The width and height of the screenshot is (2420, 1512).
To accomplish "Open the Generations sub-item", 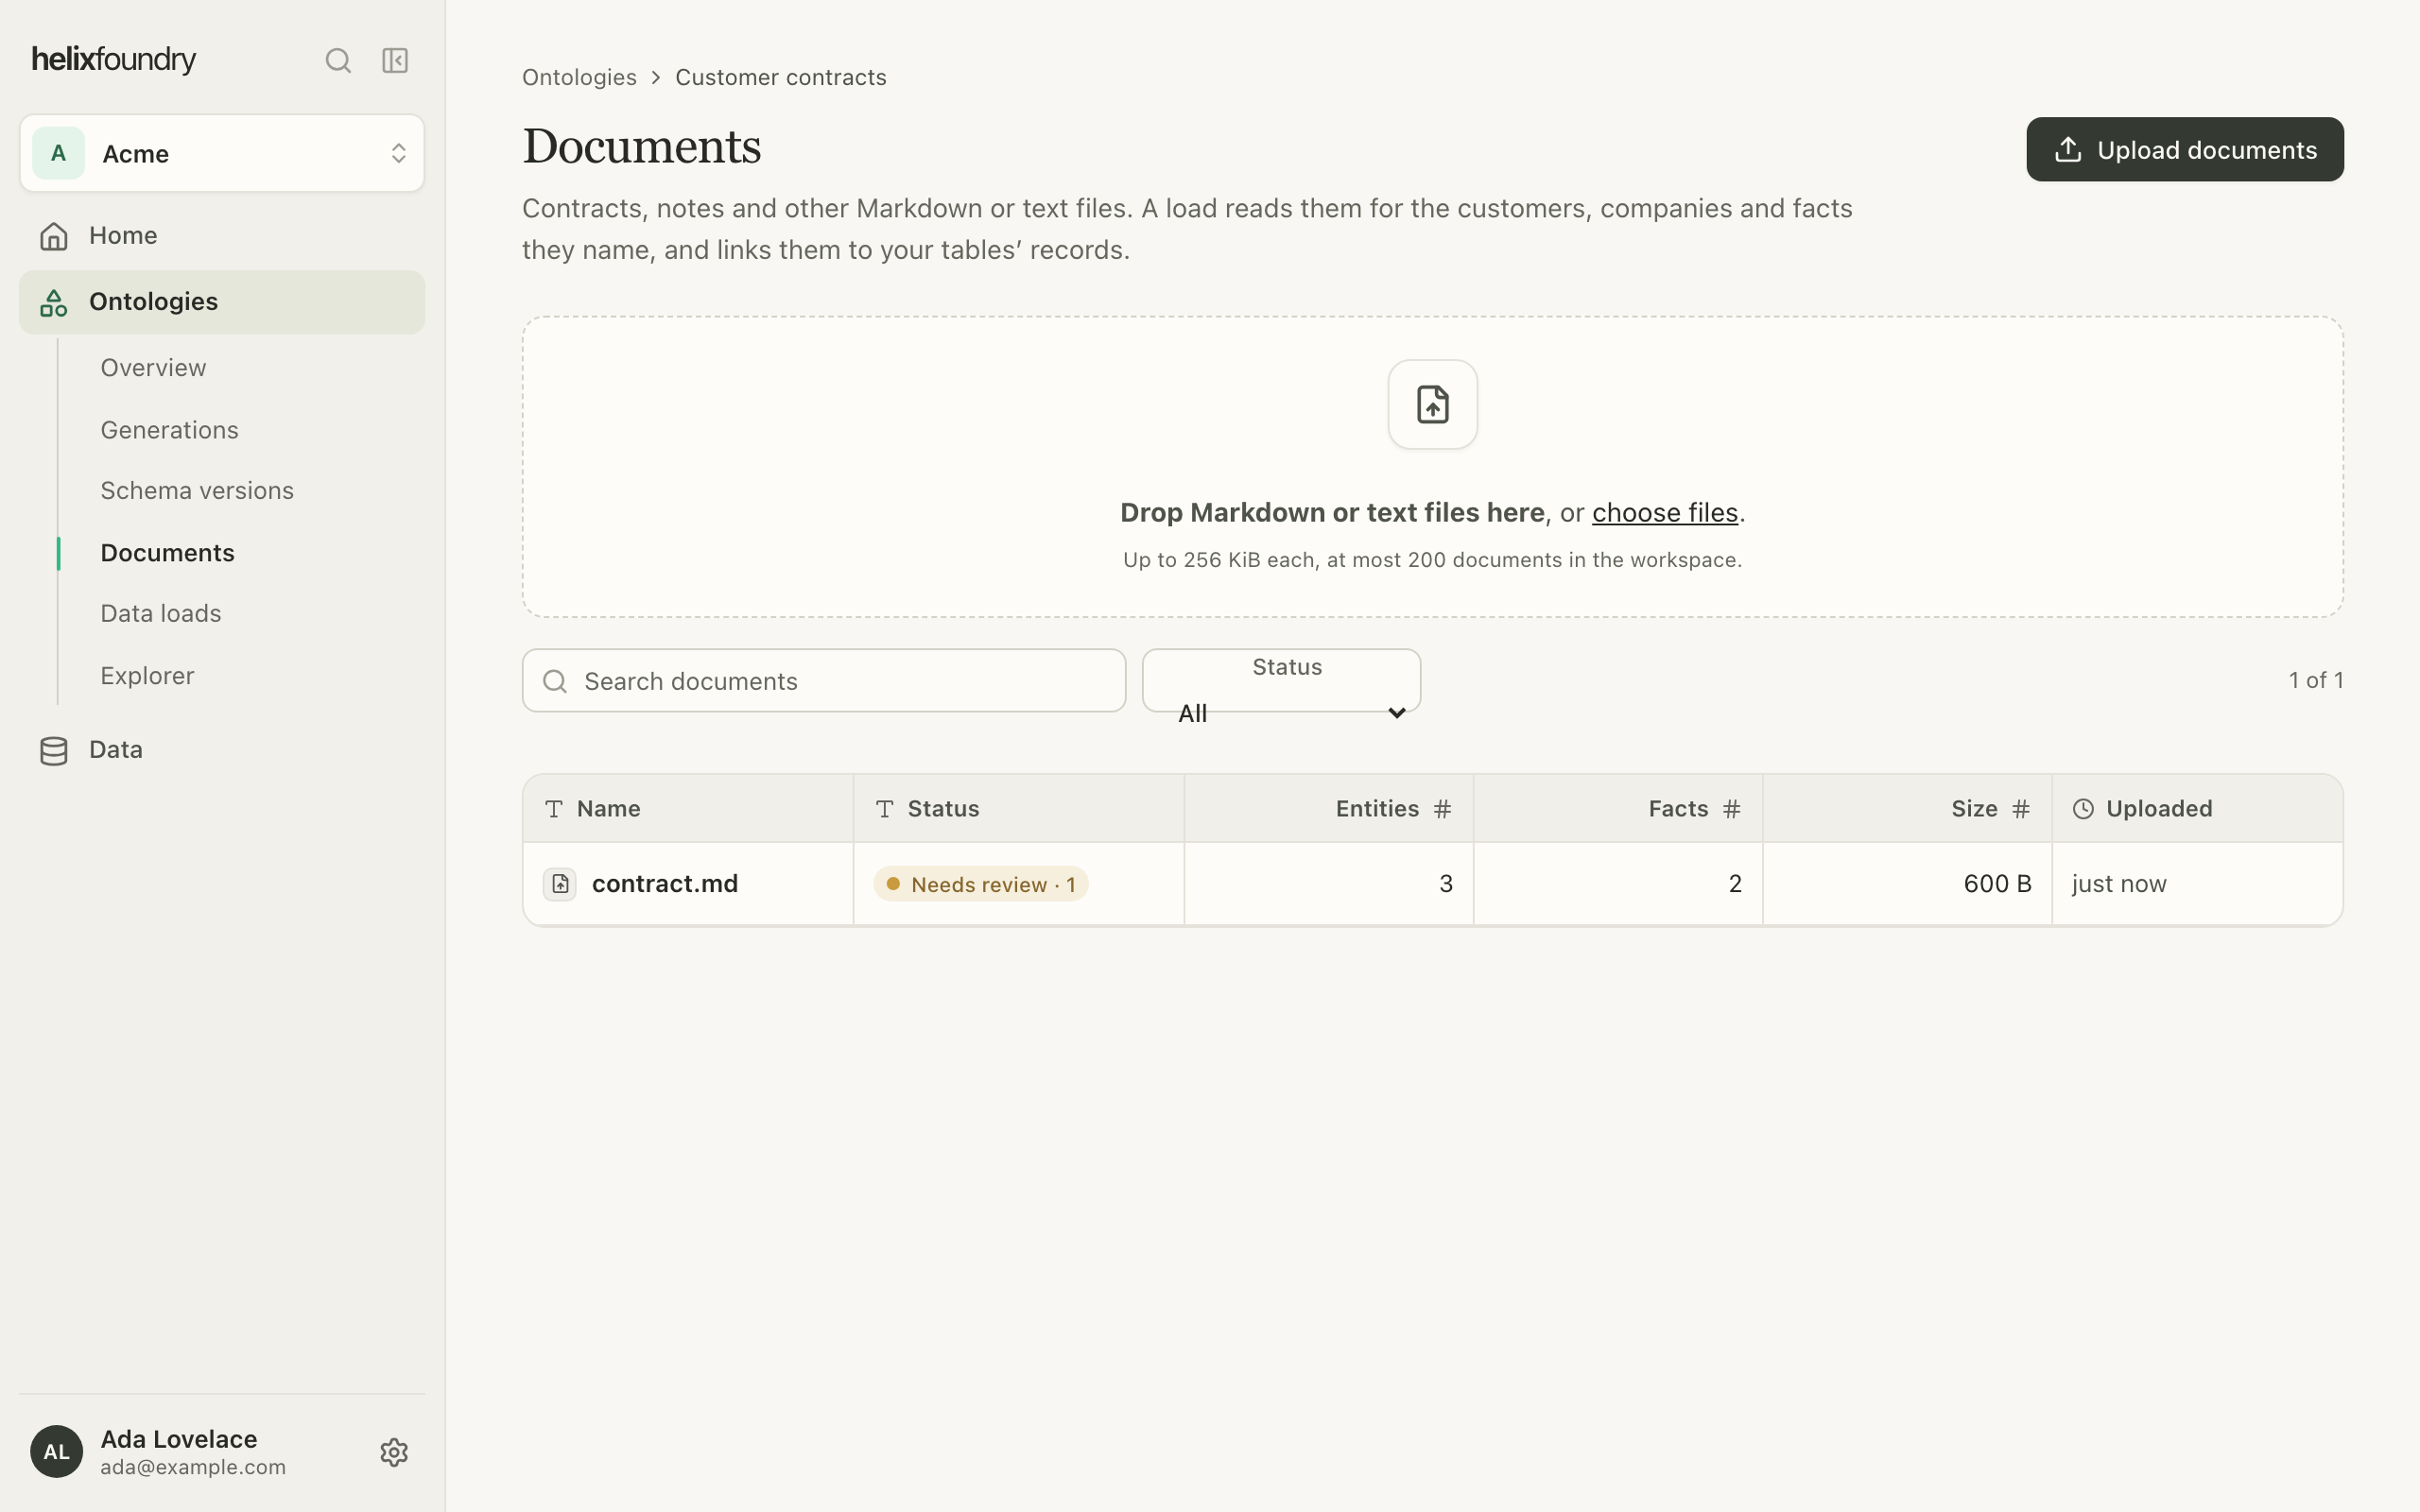I will [x=169, y=430].
